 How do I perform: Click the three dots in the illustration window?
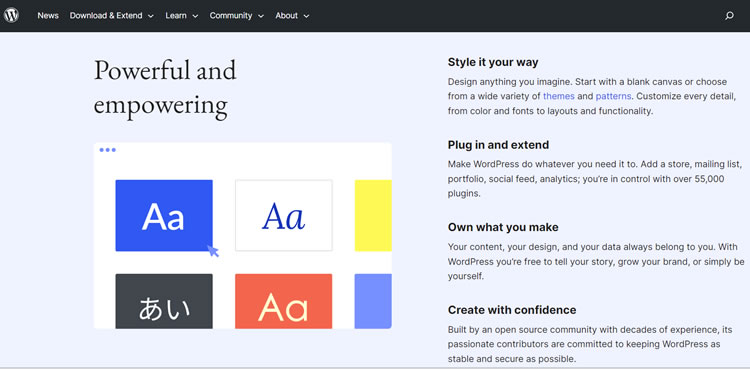pyautogui.click(x=108, y=150)
